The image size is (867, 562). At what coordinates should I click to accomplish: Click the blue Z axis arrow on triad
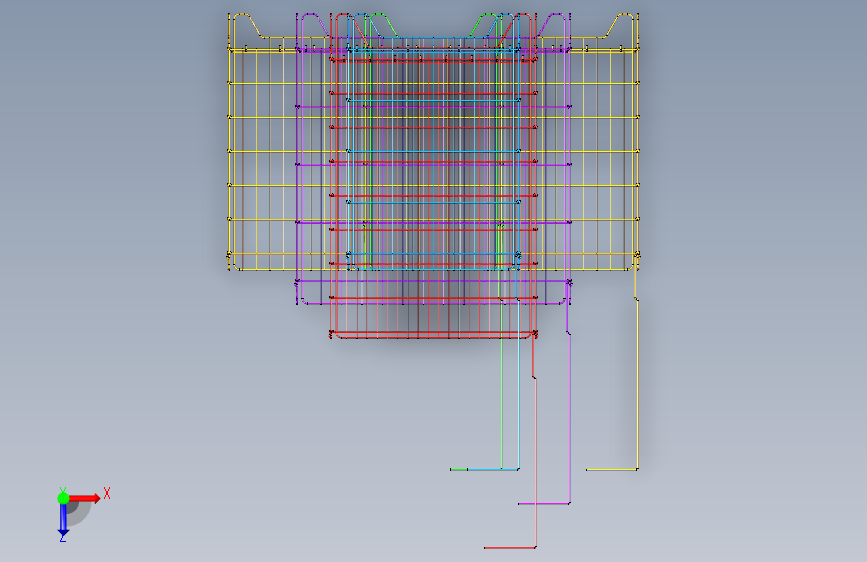point(63,521)
